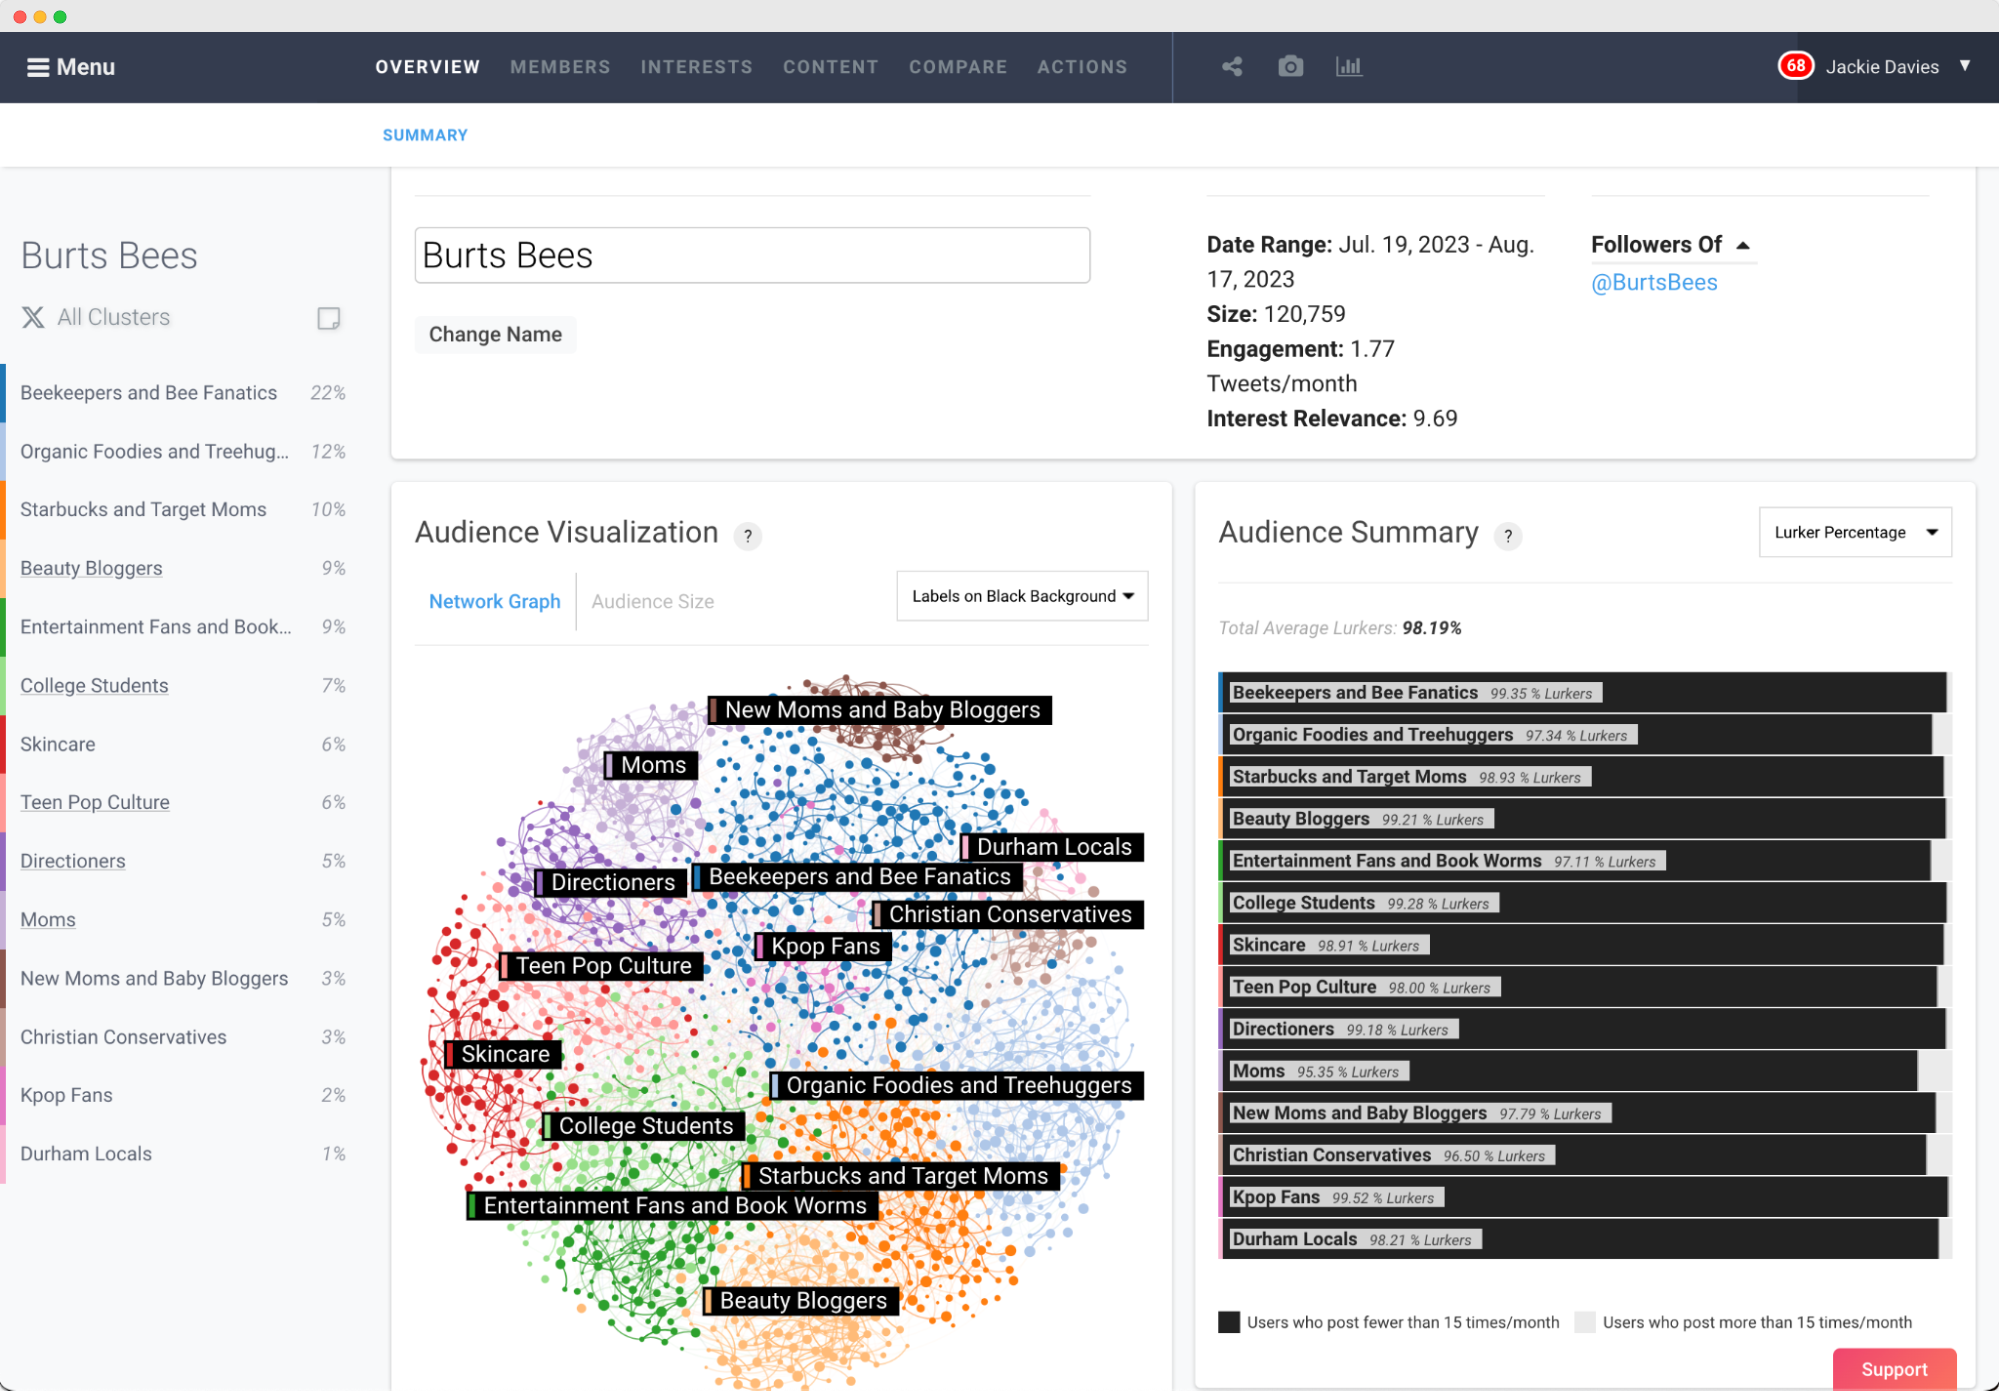
Task: Open the CONTENT tab
Action: click(x=830, y=67)
